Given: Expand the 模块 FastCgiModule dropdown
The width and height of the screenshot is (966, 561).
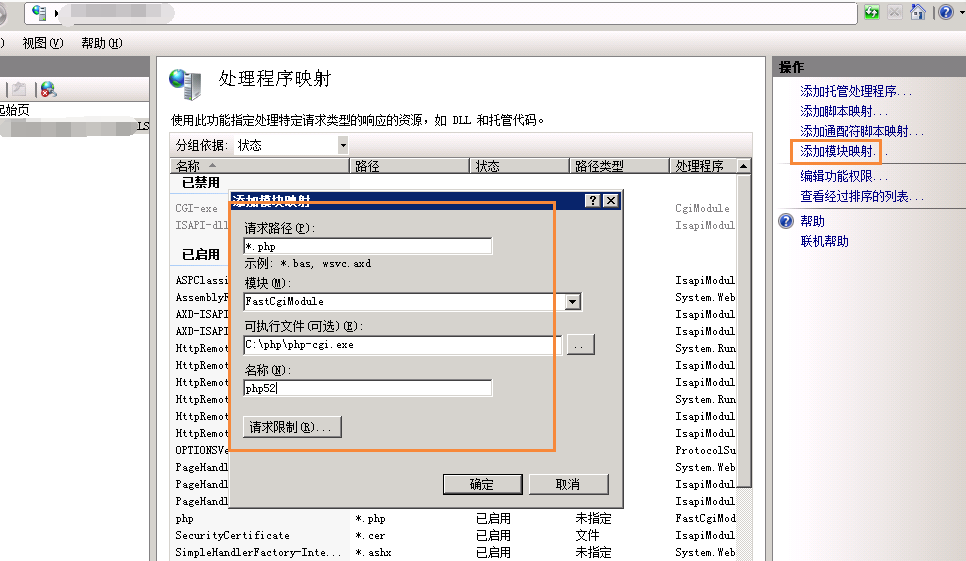Looking at the screenshot, I should pos(573,301).
